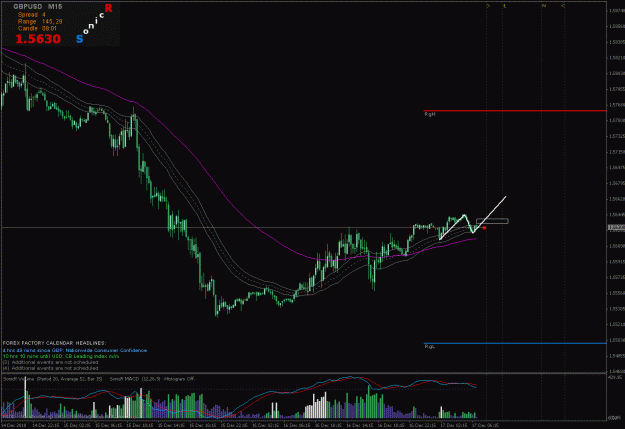The image size is (625, 429).
Task: Select the small red dot marker near price
Action: point(484,228)
